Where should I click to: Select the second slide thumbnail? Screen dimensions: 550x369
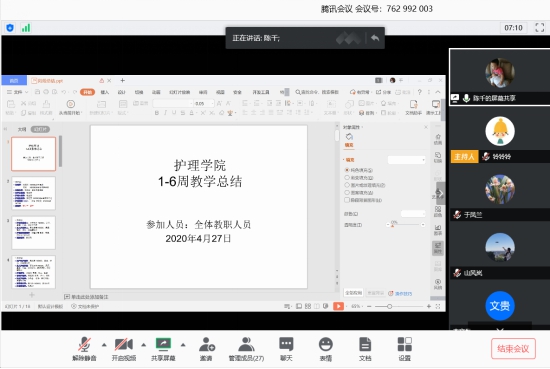tap(34, 193)
